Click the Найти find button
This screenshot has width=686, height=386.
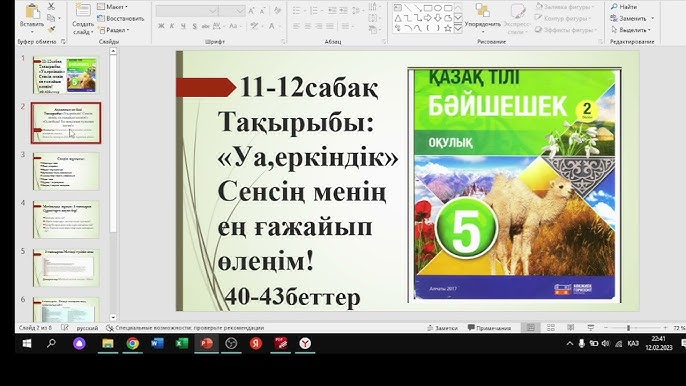click(x=624, y=7)
